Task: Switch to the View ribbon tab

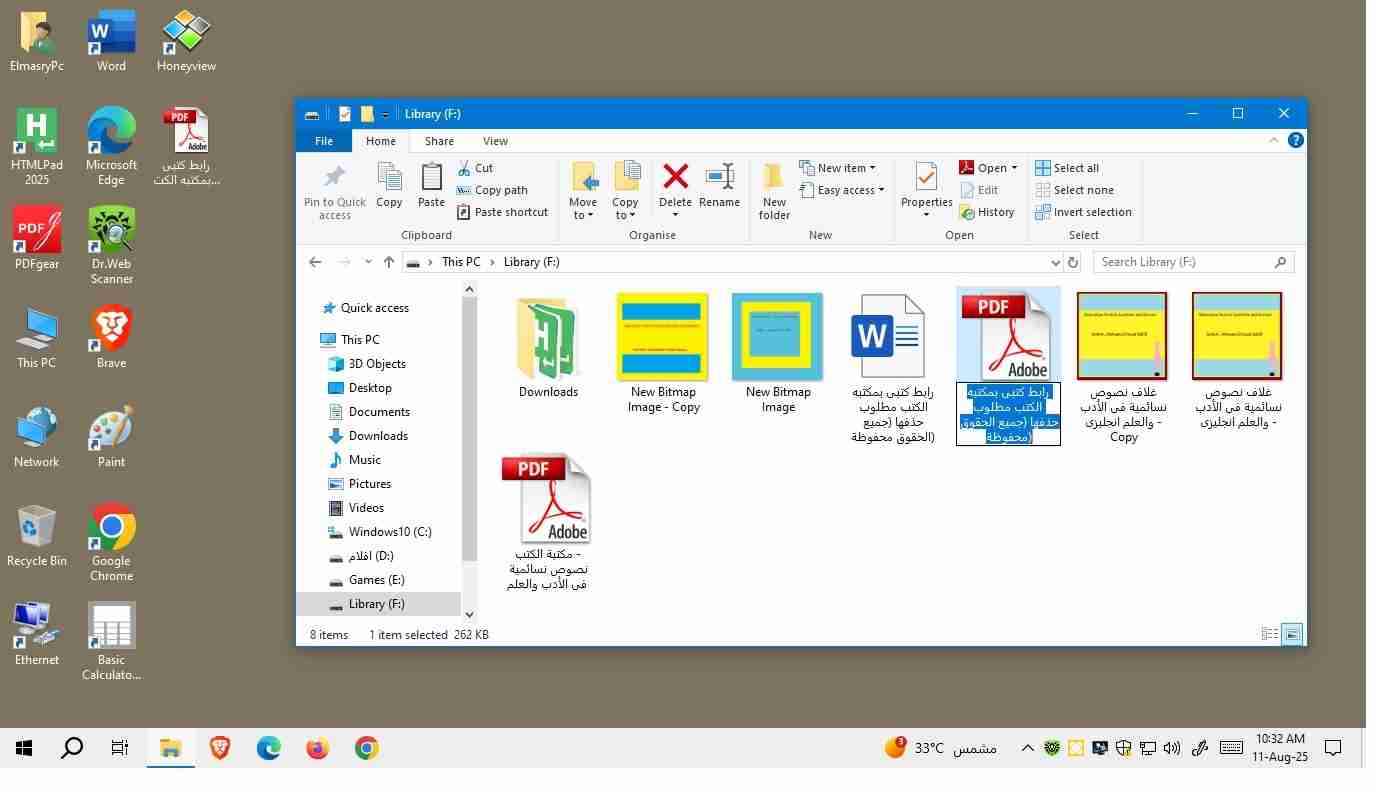Action: pyautogui.click(x=495, y=141)
